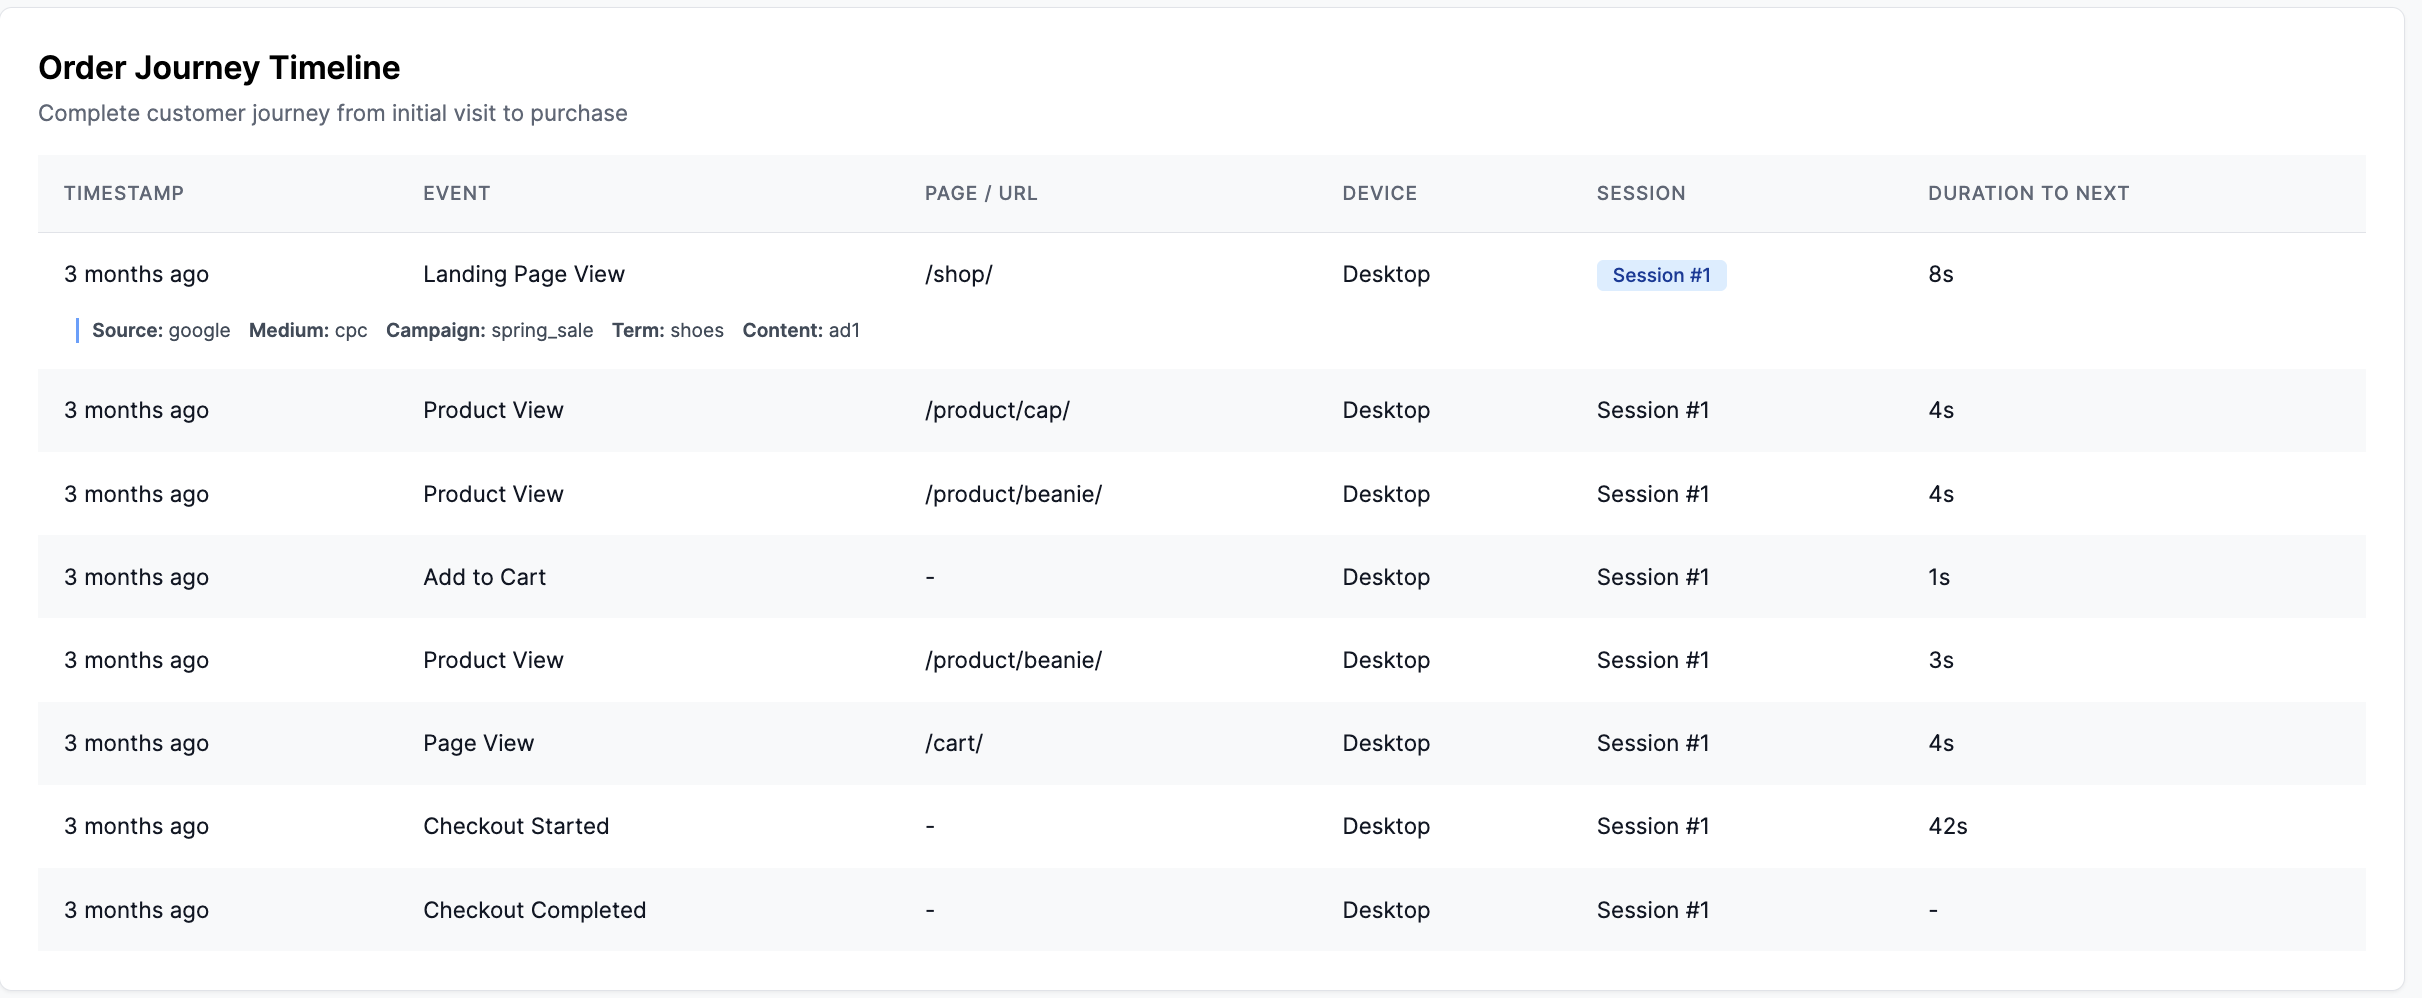
Task: Select the Checkout Started event row
Action: coord(516,825)
